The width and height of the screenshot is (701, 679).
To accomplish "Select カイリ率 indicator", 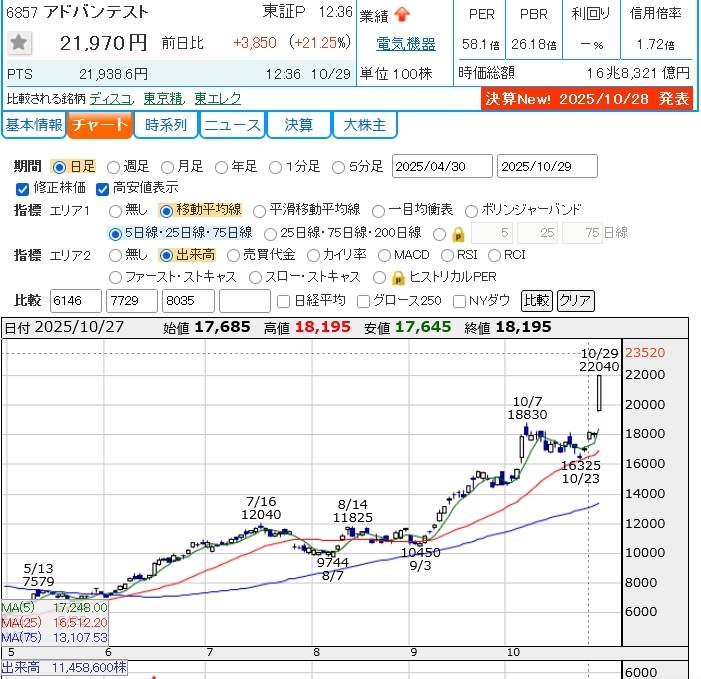I will (313, 255).
